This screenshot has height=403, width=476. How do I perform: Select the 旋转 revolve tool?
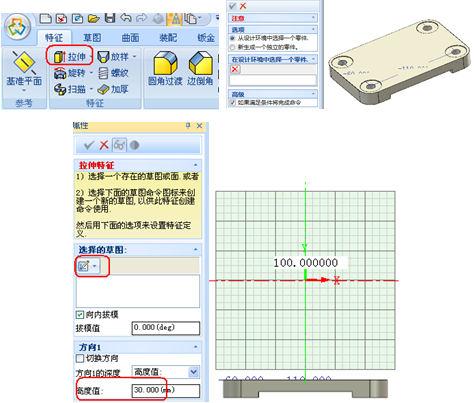pyautogui.click(x=70, y=73)
